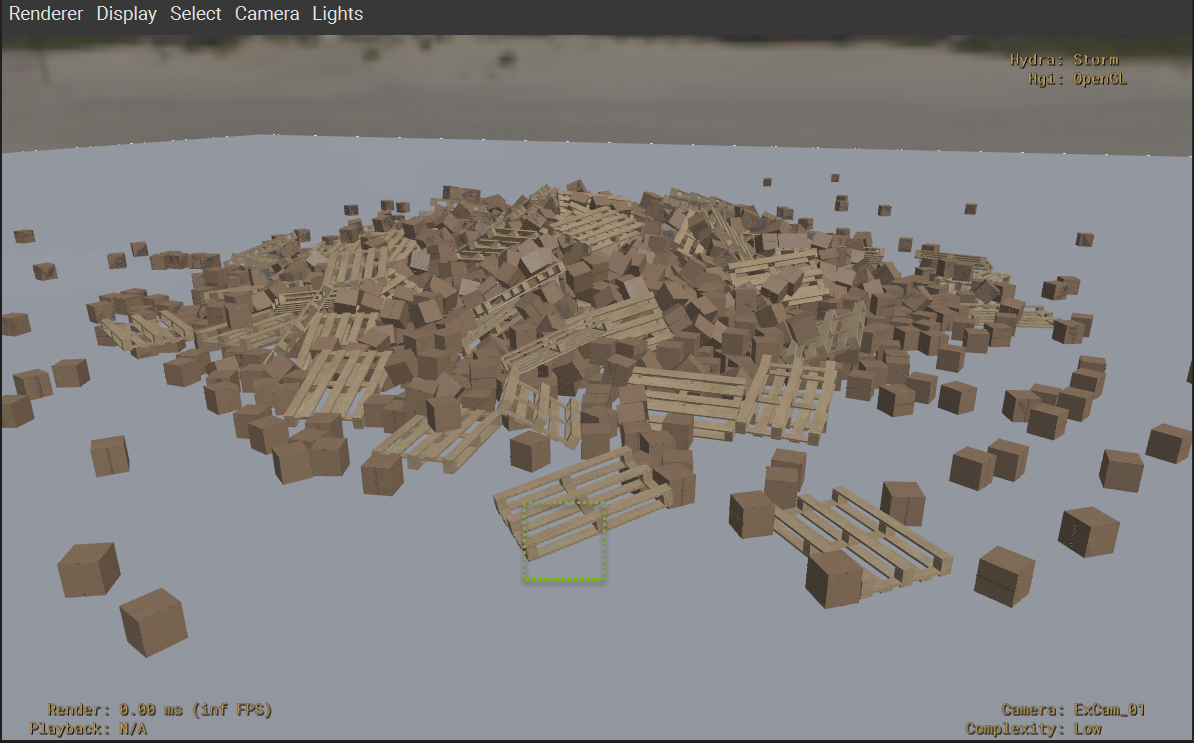Open the Lights menu
Screen dimensions: 1194x743
click(337, 14)
